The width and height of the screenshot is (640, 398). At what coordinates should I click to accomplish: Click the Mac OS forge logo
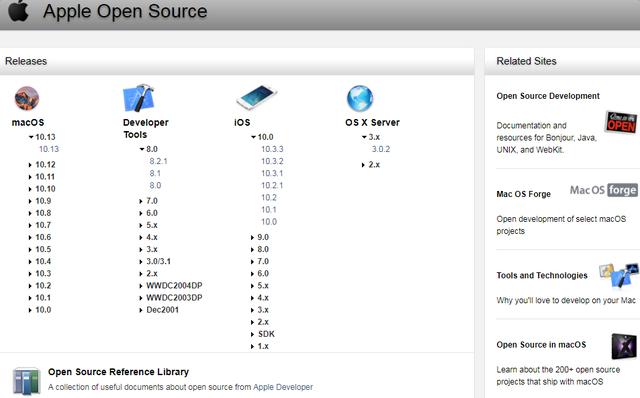coord(604,190)
